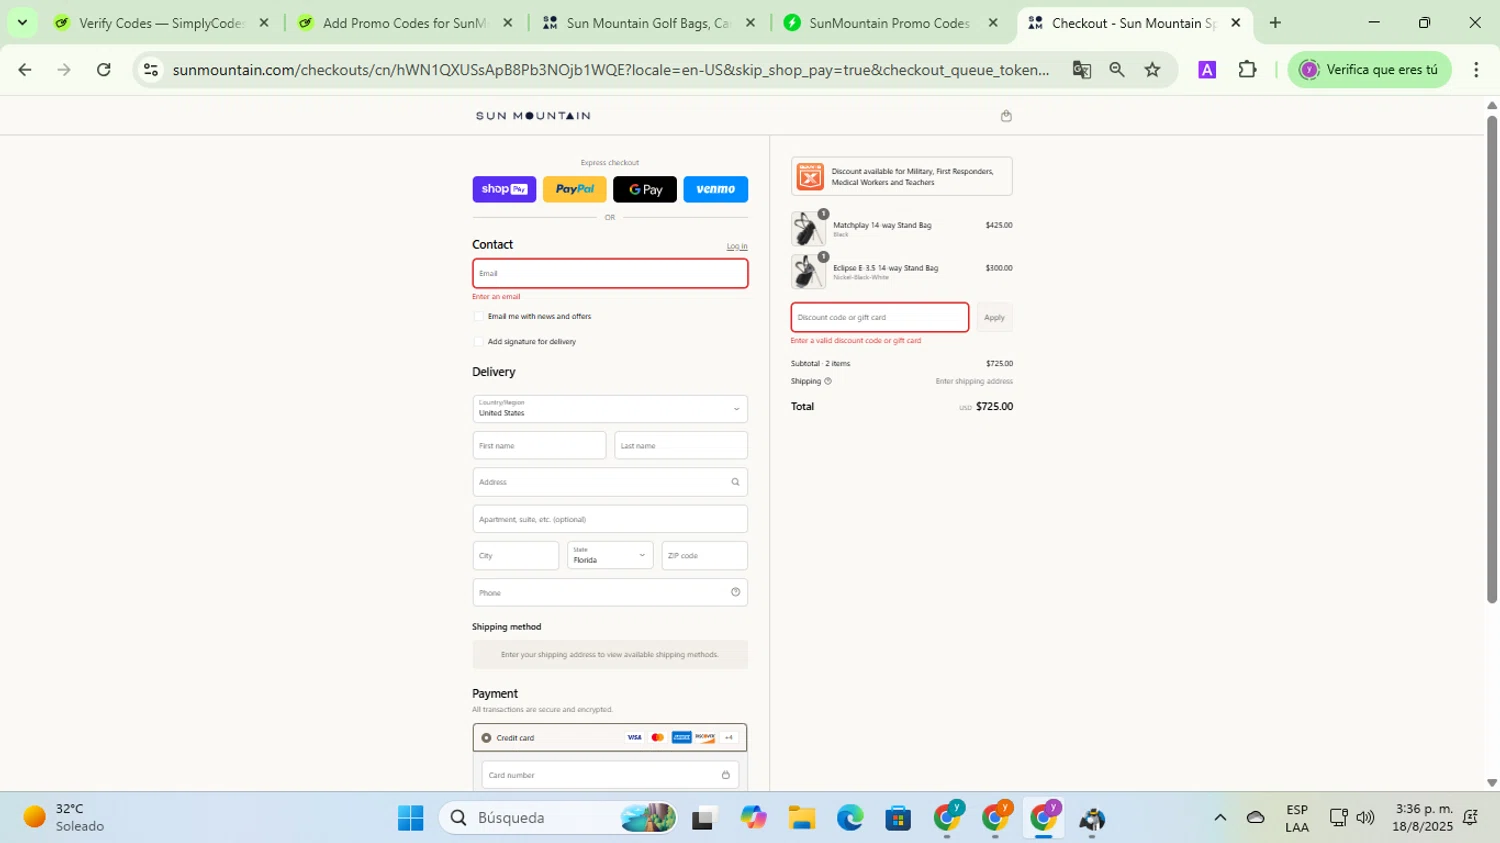Image resolution: width=1500 pixels, height=843 pixels.
Task: Tick Add signature for delivery checkbox
Action: pos(478,342)
